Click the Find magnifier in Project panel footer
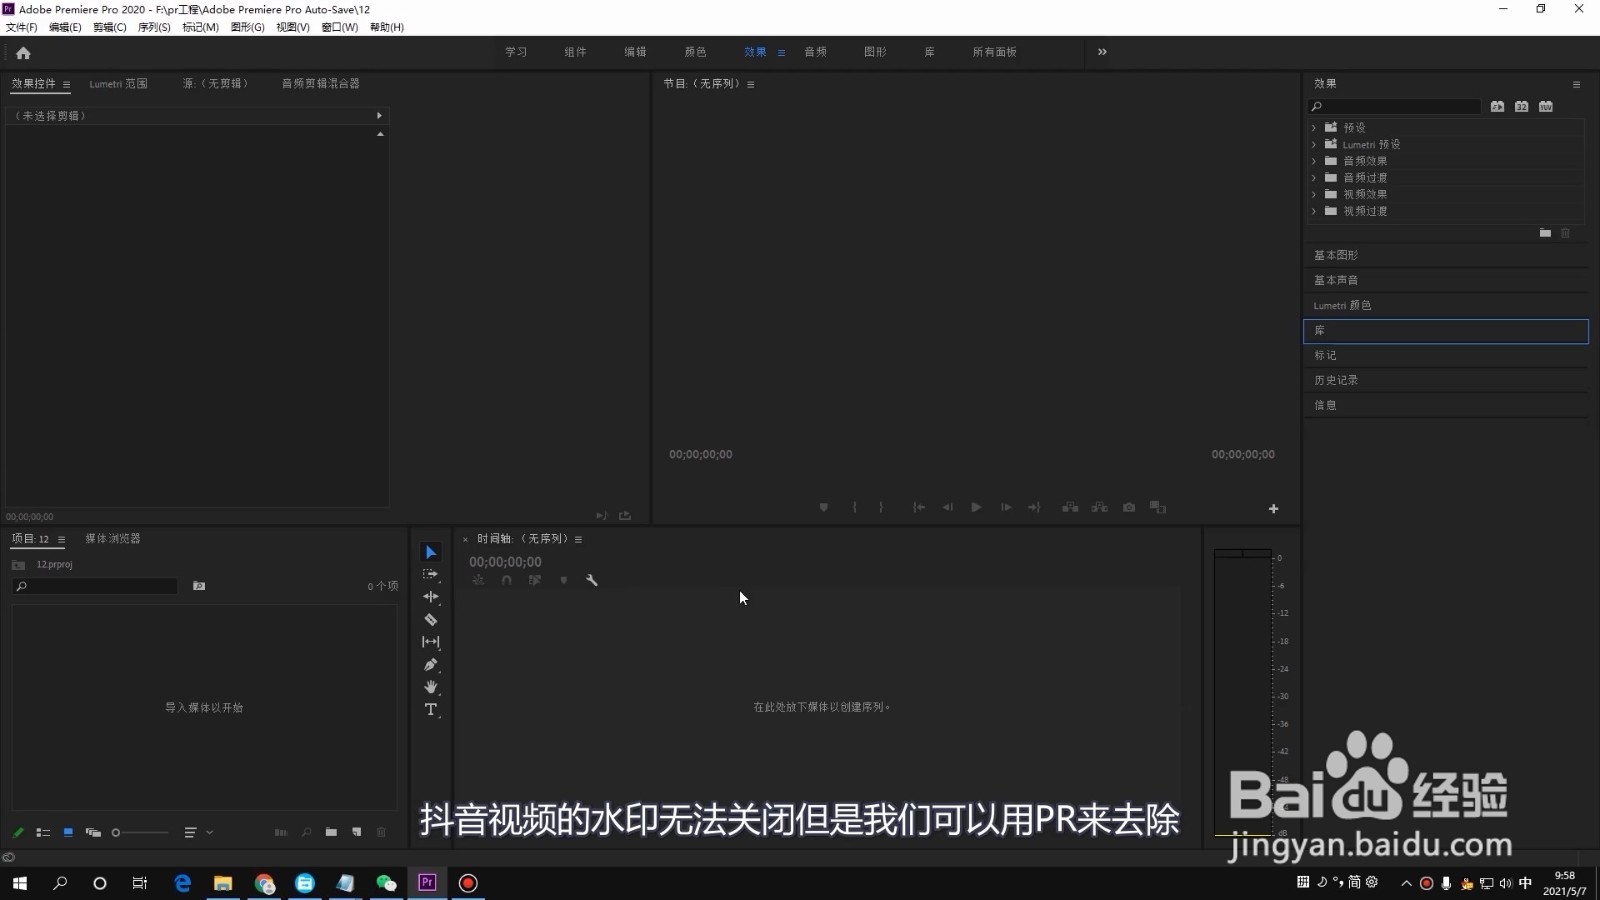 click(x=306, y=832)
